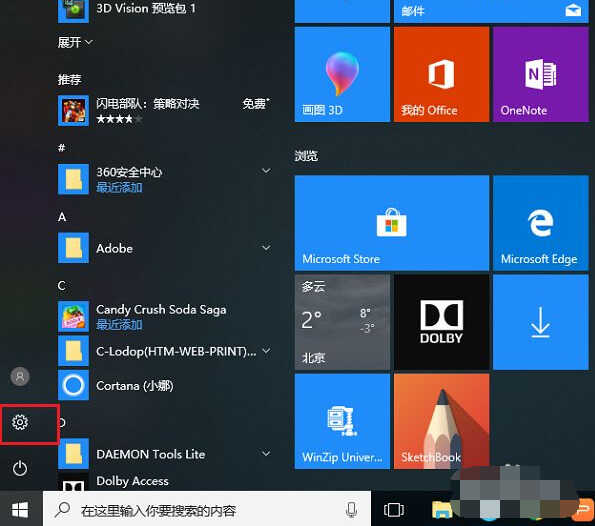The height and width of the screenshot is (526, 595).
Task: Open Task View from the taskbar
Action: (x=394, y=510)
